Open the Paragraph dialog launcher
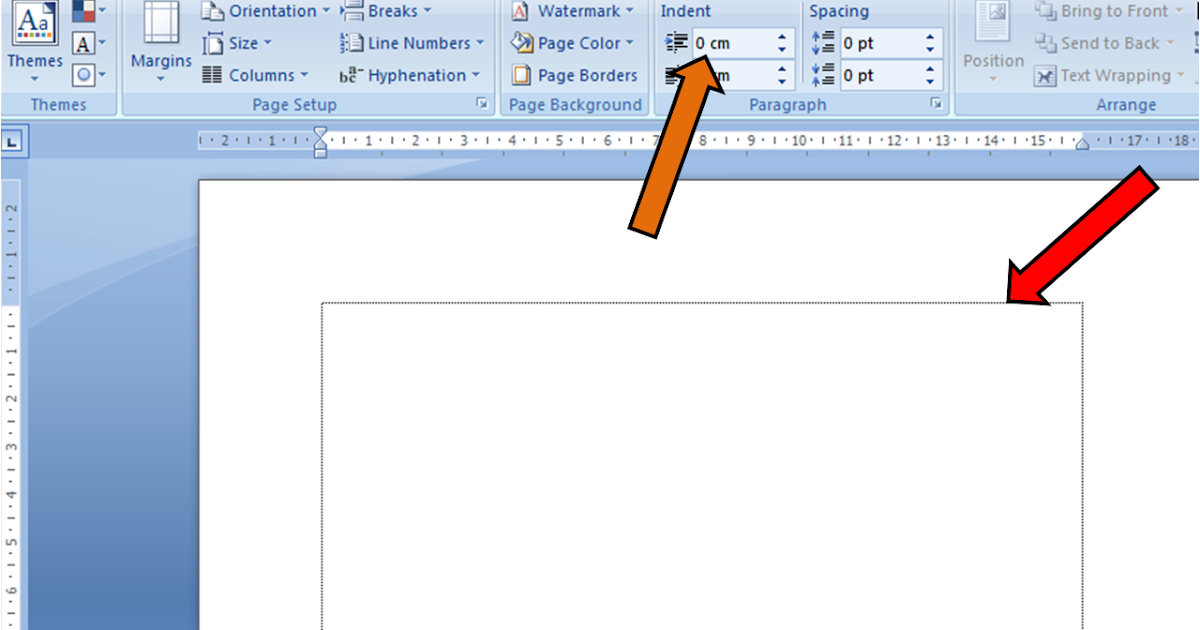Screen dimensions: 1200x630 (x=936, y=104)
